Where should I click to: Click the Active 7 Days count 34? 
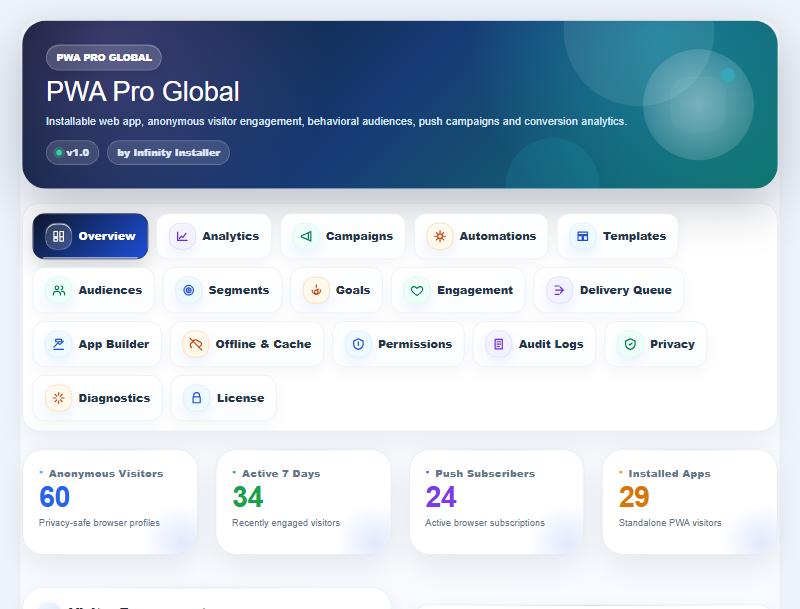click(247, 497)
